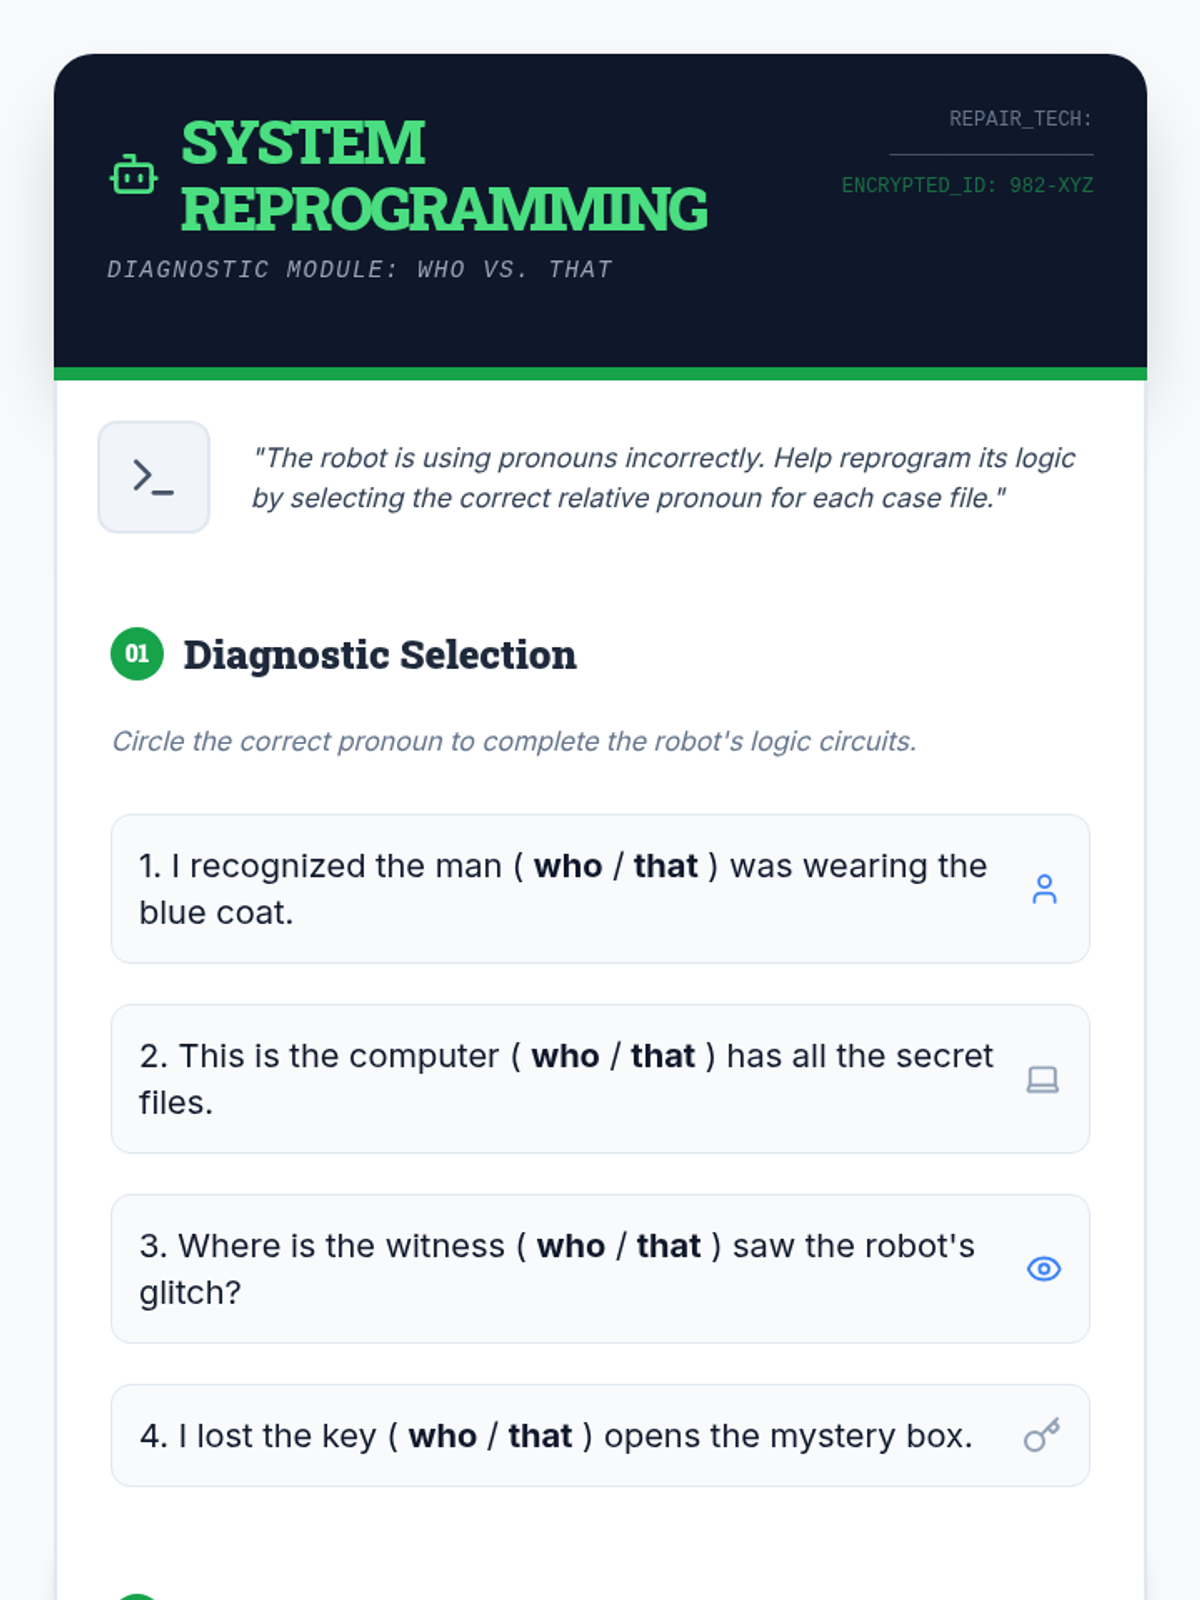This screenshot has width=1200, height=1600.
Task: Click the terminal prompt icon
Action: pos(153,477)
